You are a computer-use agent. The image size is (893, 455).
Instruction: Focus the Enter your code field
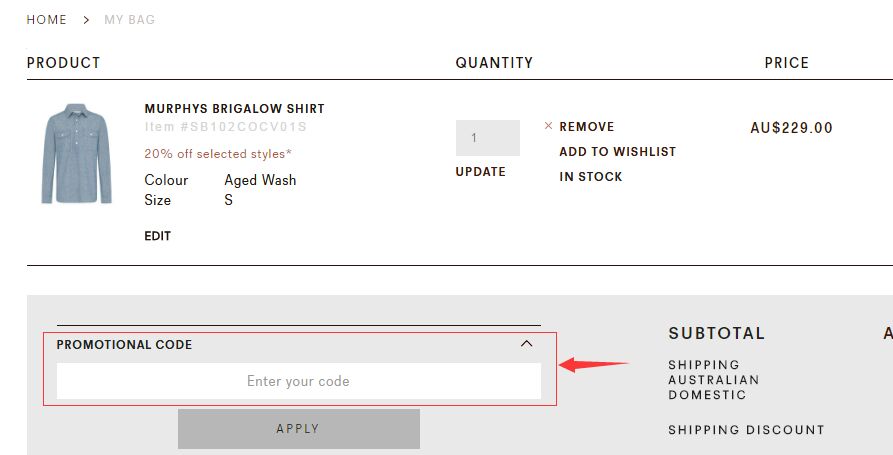coord(298,381)
